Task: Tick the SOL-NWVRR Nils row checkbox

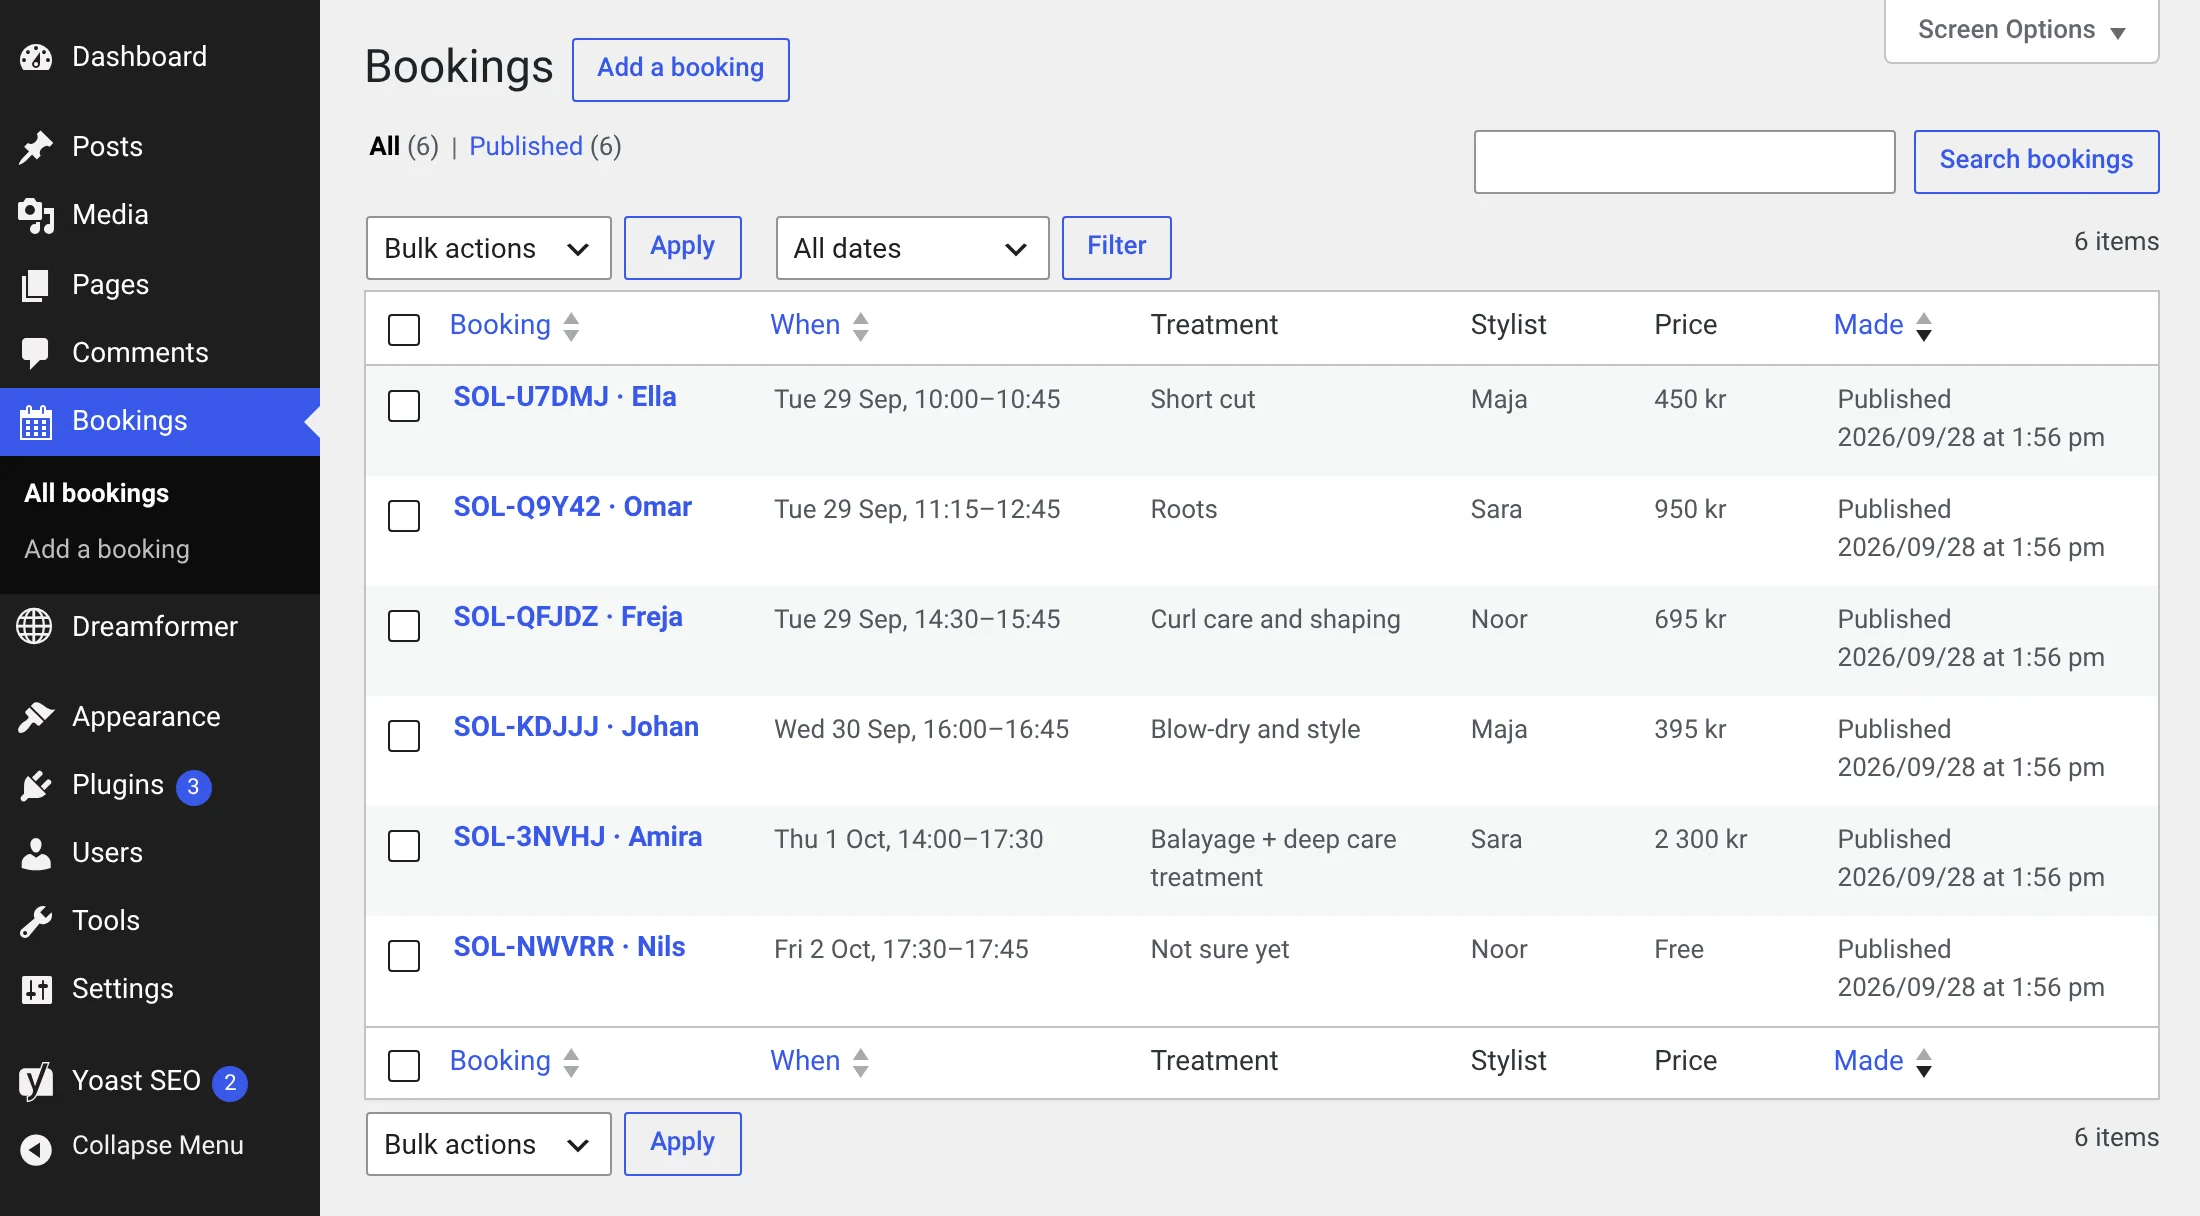Action: pos(404,956)
